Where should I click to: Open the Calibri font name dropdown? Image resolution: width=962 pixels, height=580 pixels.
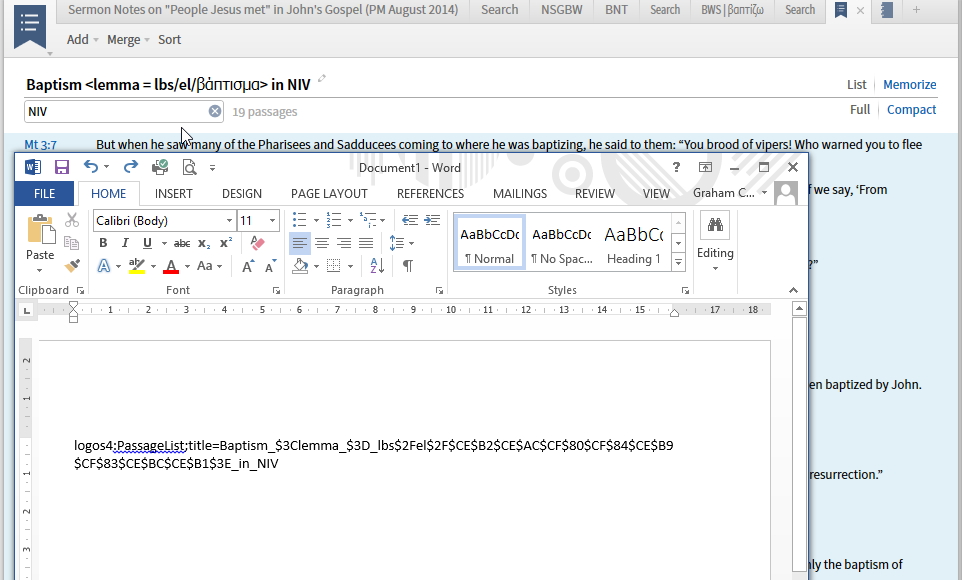click(229, 220)
